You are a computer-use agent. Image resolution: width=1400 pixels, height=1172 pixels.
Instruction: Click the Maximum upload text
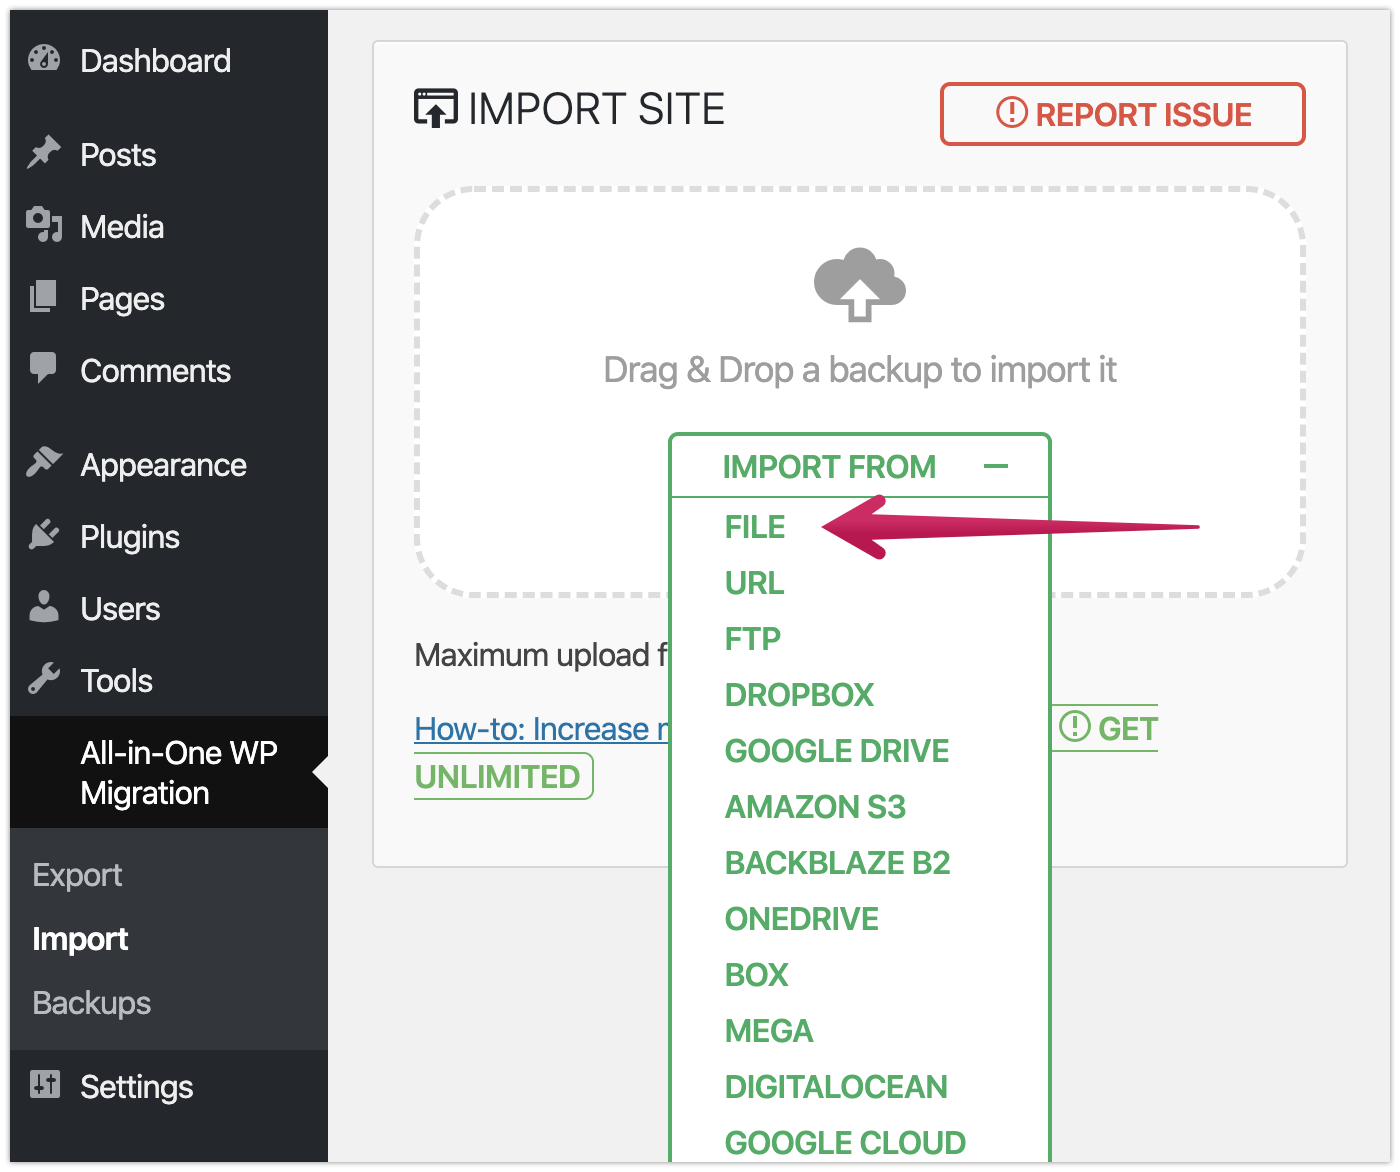tap(541, 655)
